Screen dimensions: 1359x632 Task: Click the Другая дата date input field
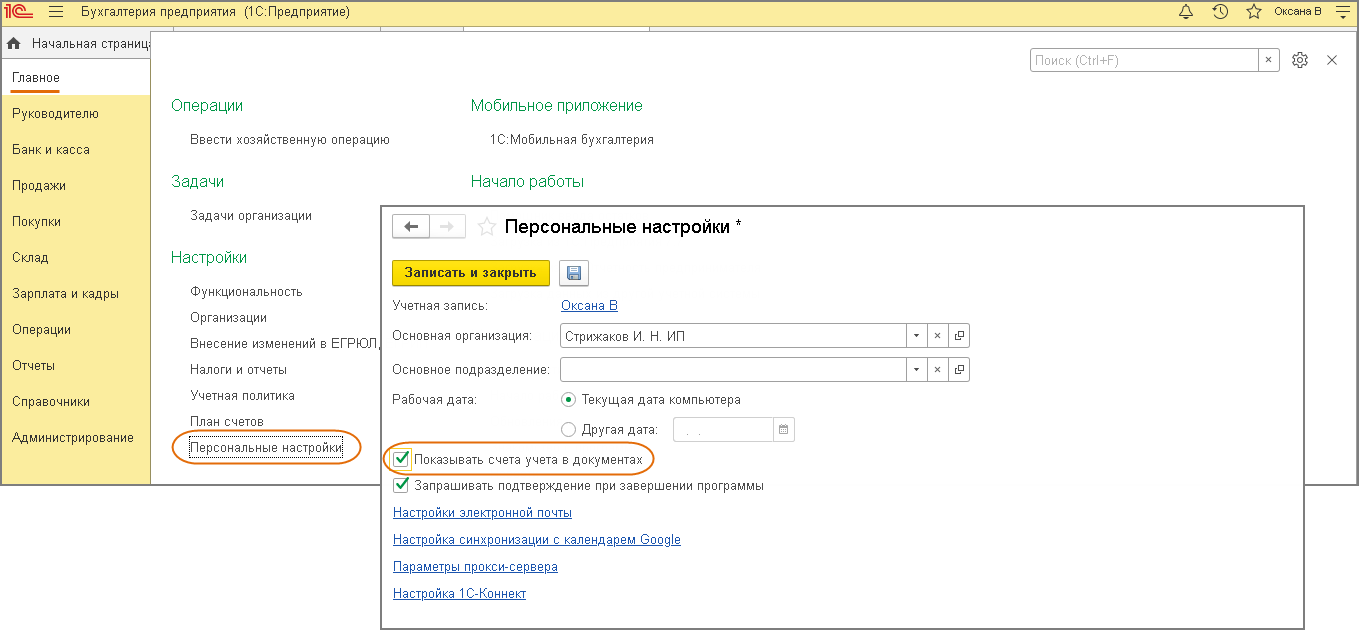724,430
